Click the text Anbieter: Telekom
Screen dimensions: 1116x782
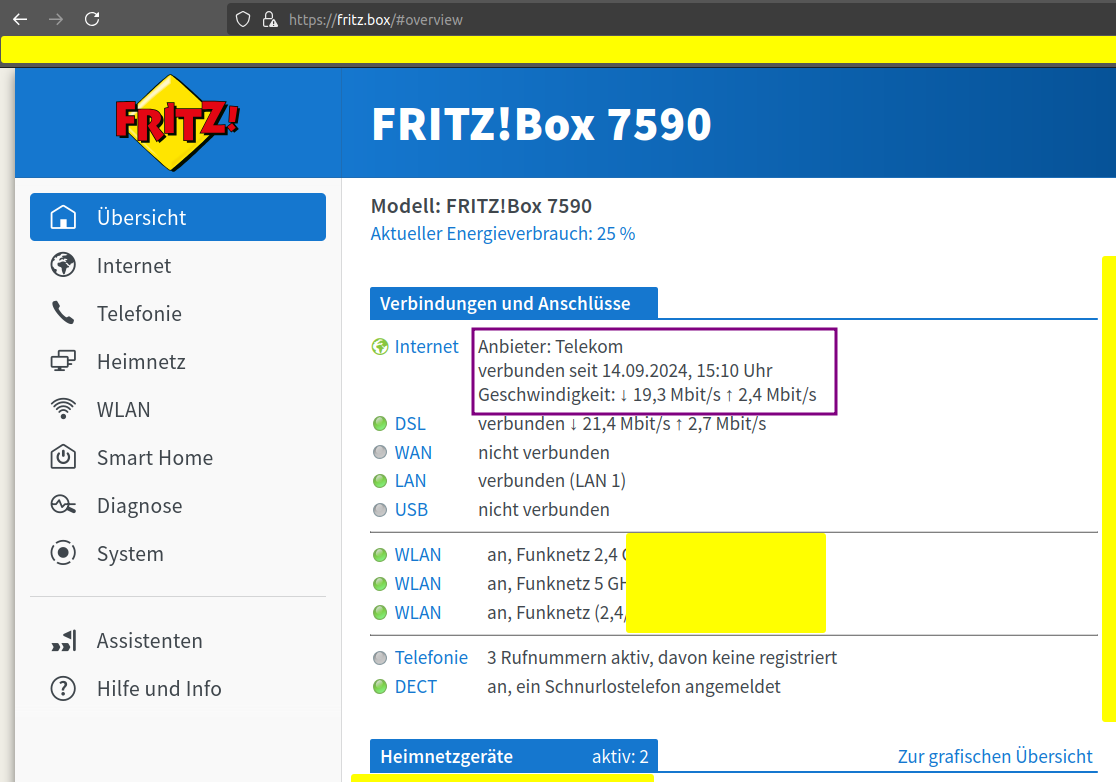coord(550,347)
